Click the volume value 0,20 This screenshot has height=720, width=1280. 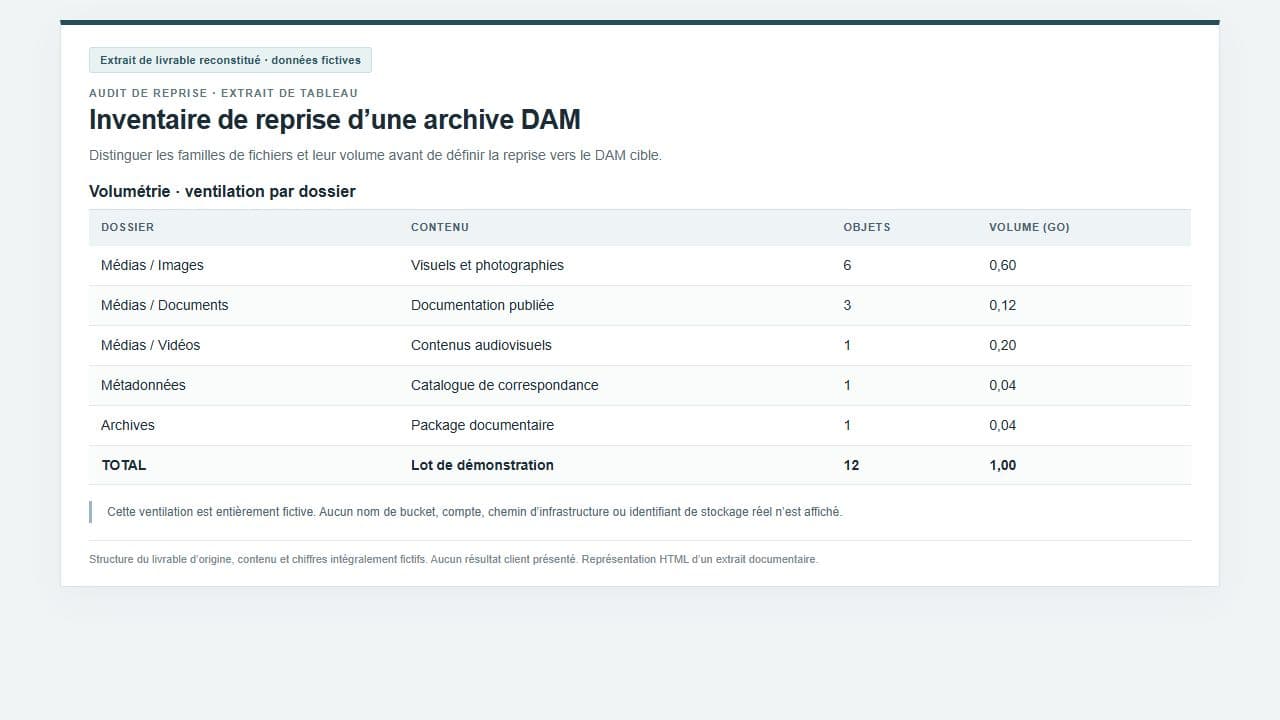[1003, 345]
